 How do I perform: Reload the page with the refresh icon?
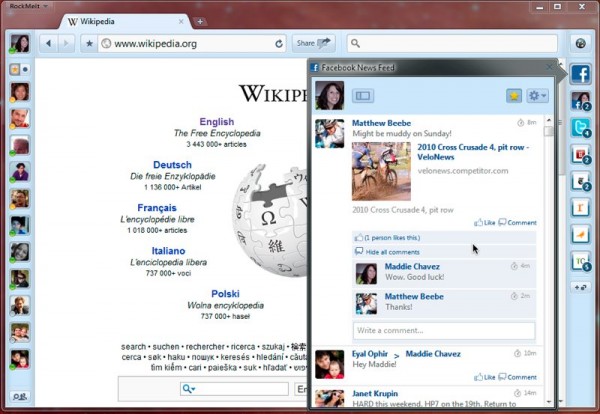tap(279, 44)
